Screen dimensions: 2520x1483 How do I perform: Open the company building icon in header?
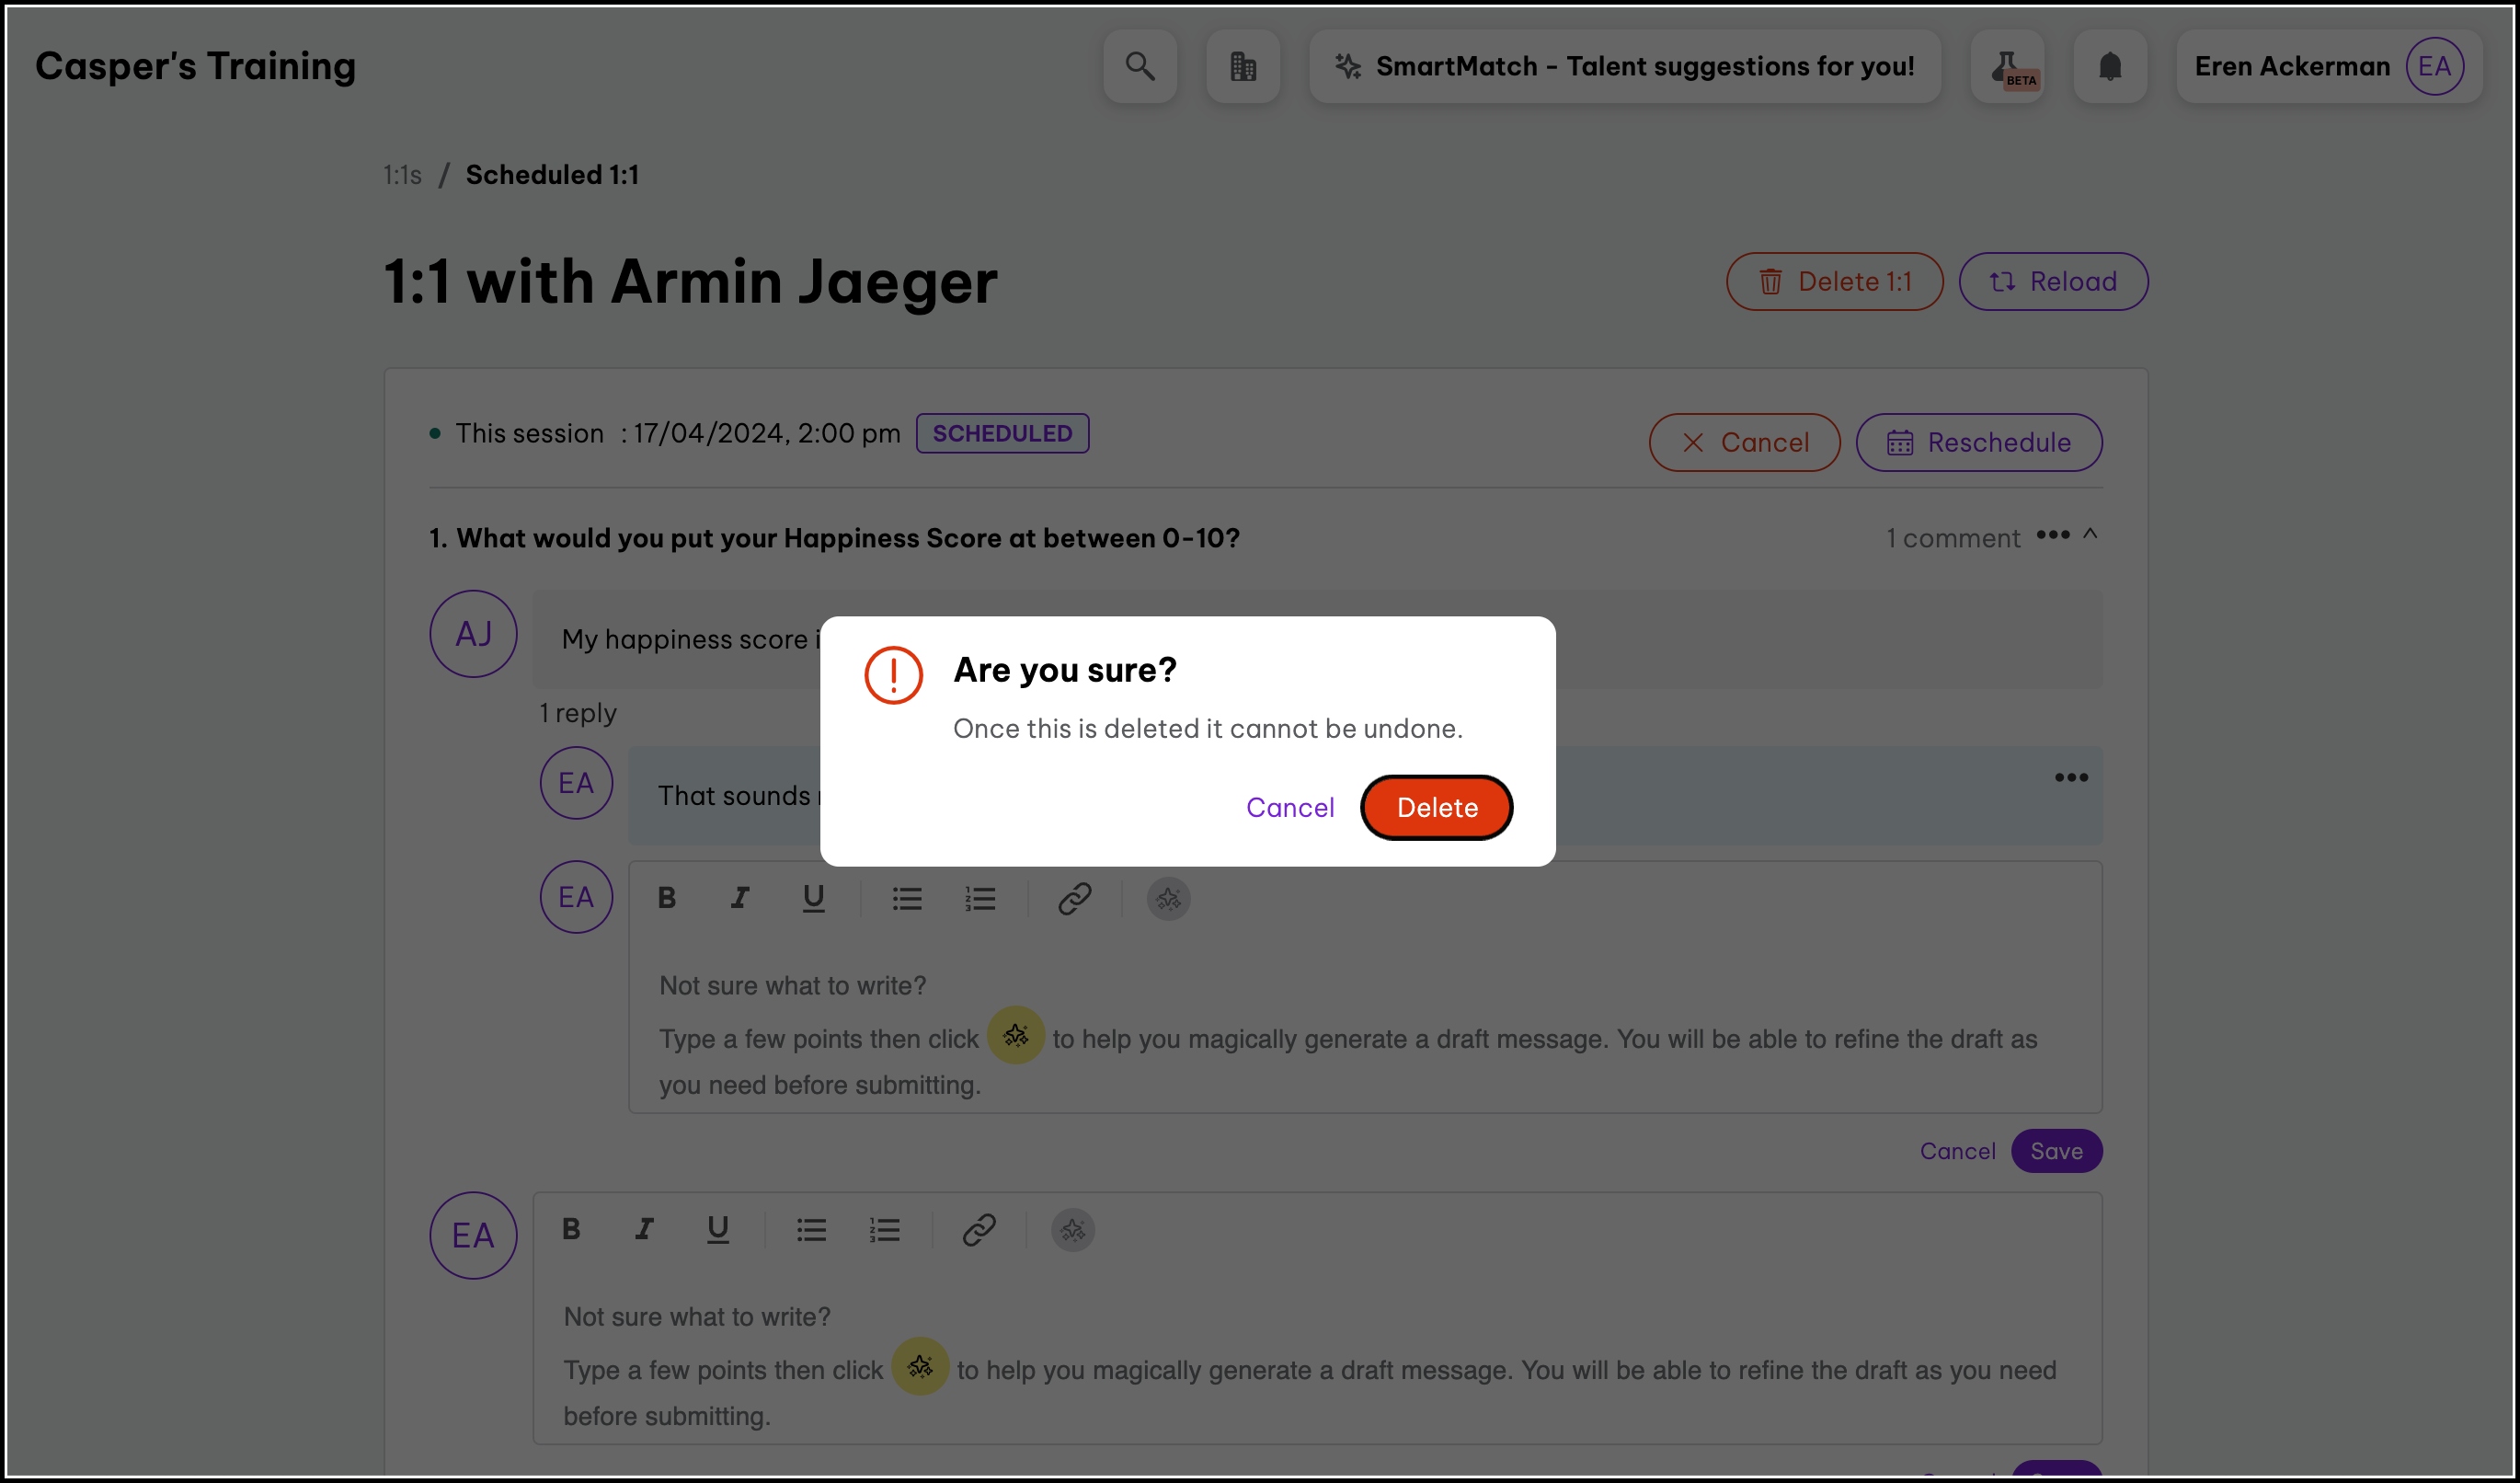pyautogui.click(x=1243, y=66)
